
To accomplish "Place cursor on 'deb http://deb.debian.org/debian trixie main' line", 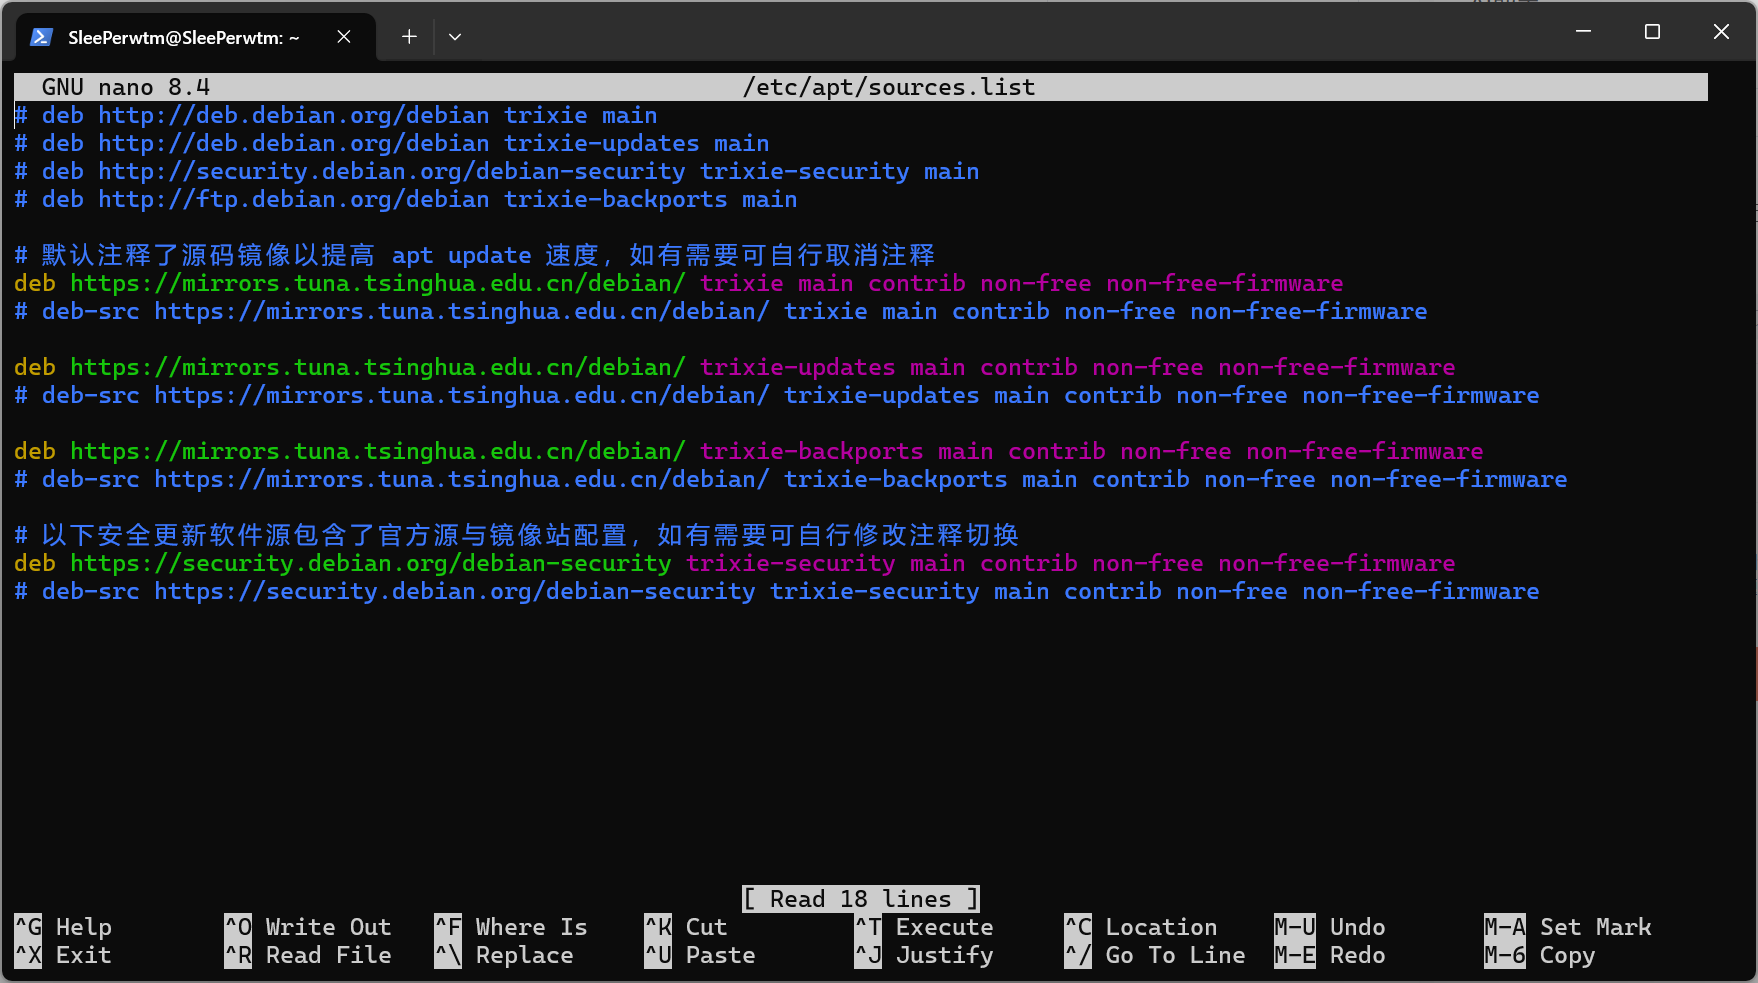I will 336,115.
